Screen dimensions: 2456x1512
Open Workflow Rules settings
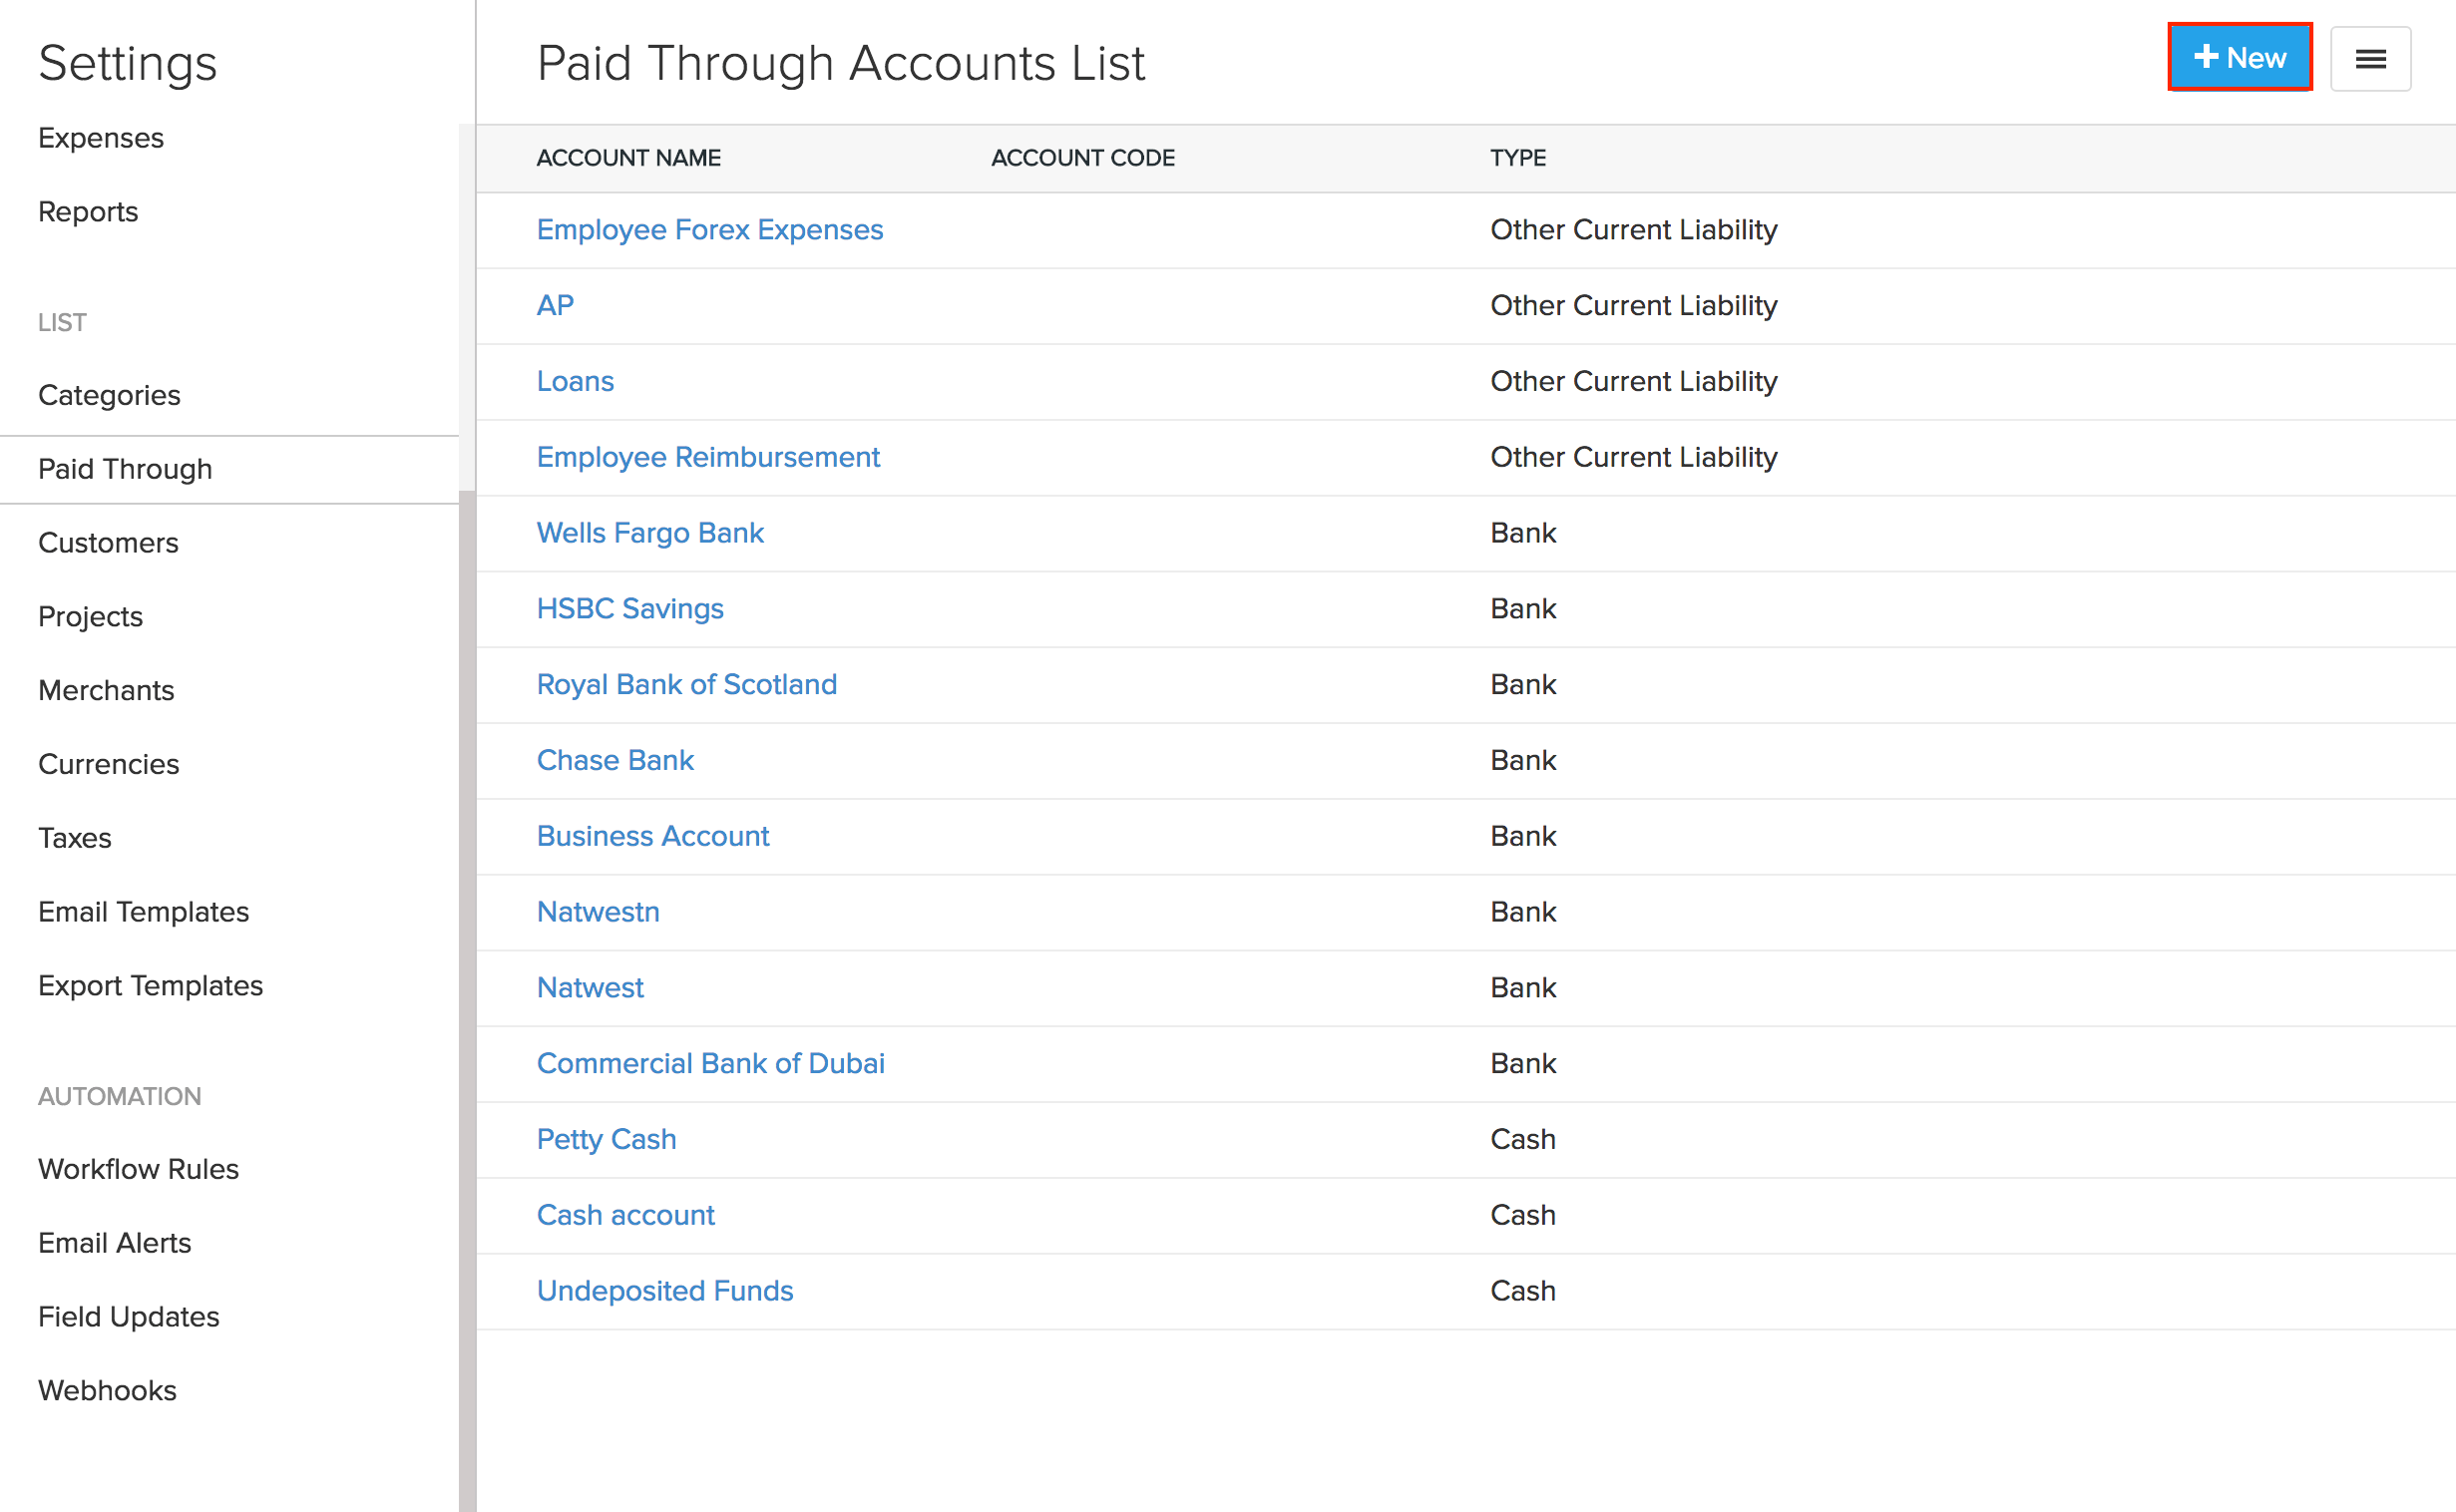(138, 1168)
